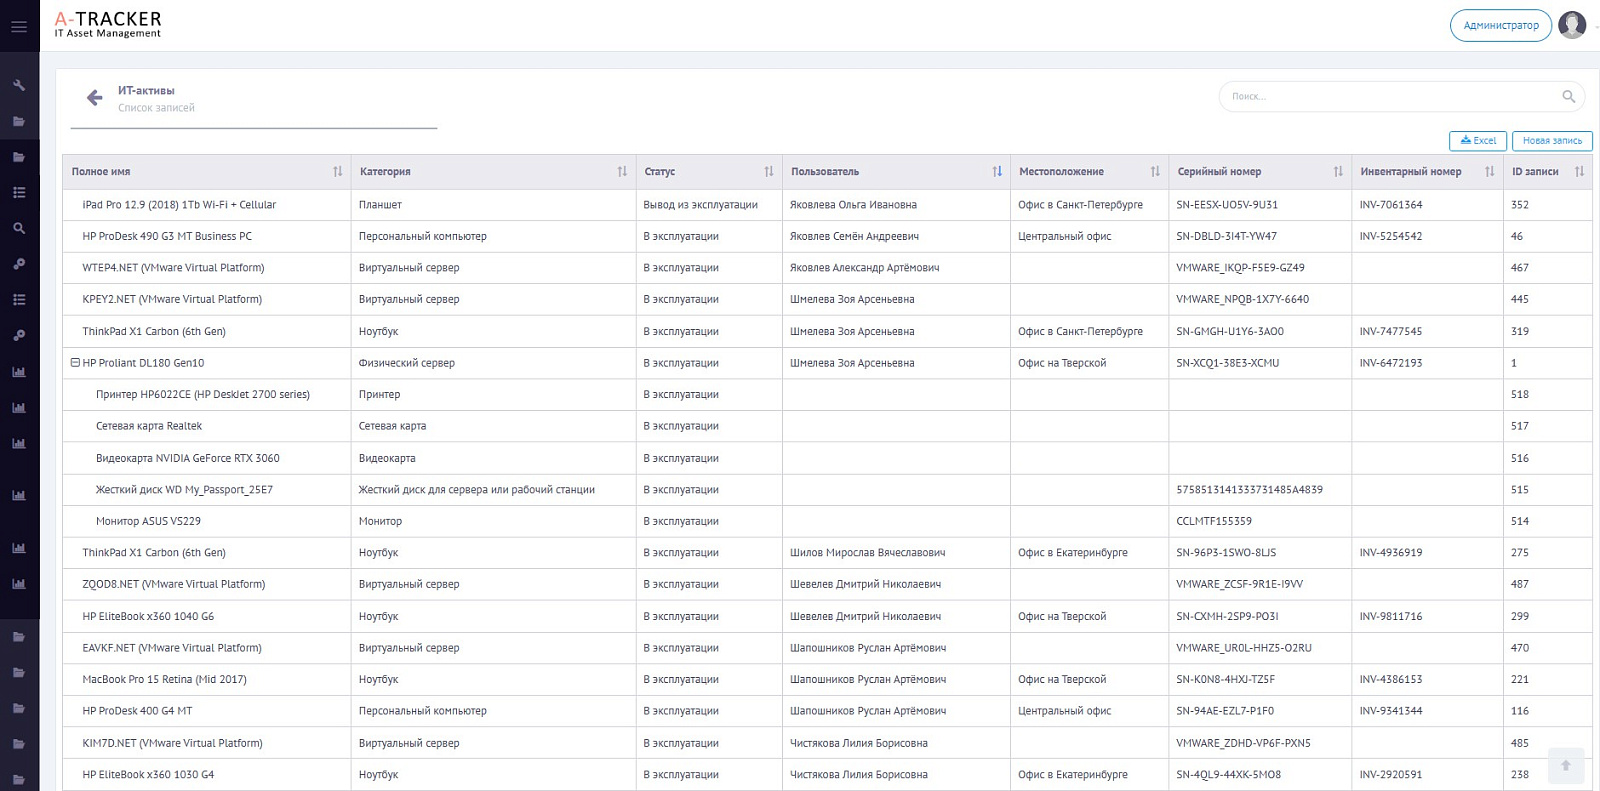The height and width of the screenshot is (791, 1600).
Task: Open Жесткий диск WD My_Passport_25E7 record
Action: (184, 490)
